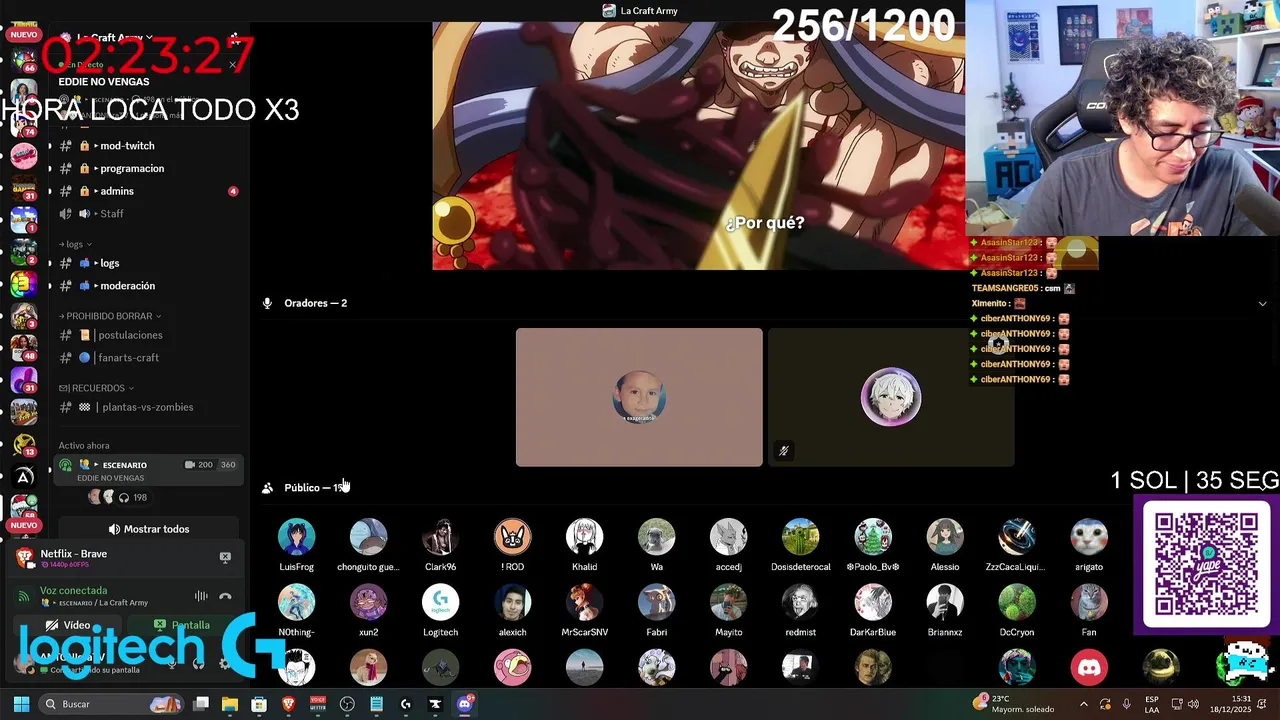Open the Khalid audience avatar
The width and height of the screenshot is (1280, 720).
coord(584,537)
